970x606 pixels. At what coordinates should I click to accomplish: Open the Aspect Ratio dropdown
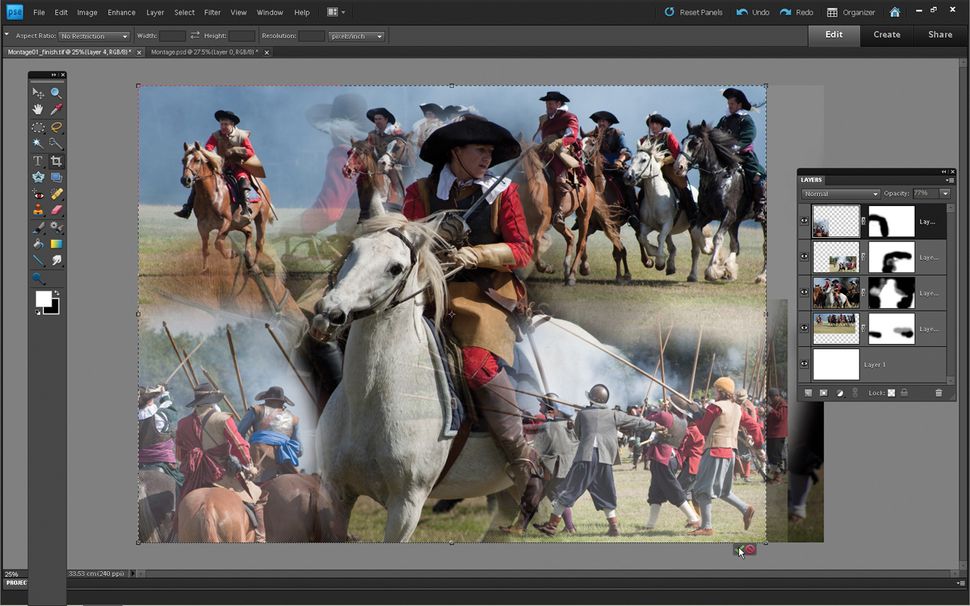click(x=95, y=36)
